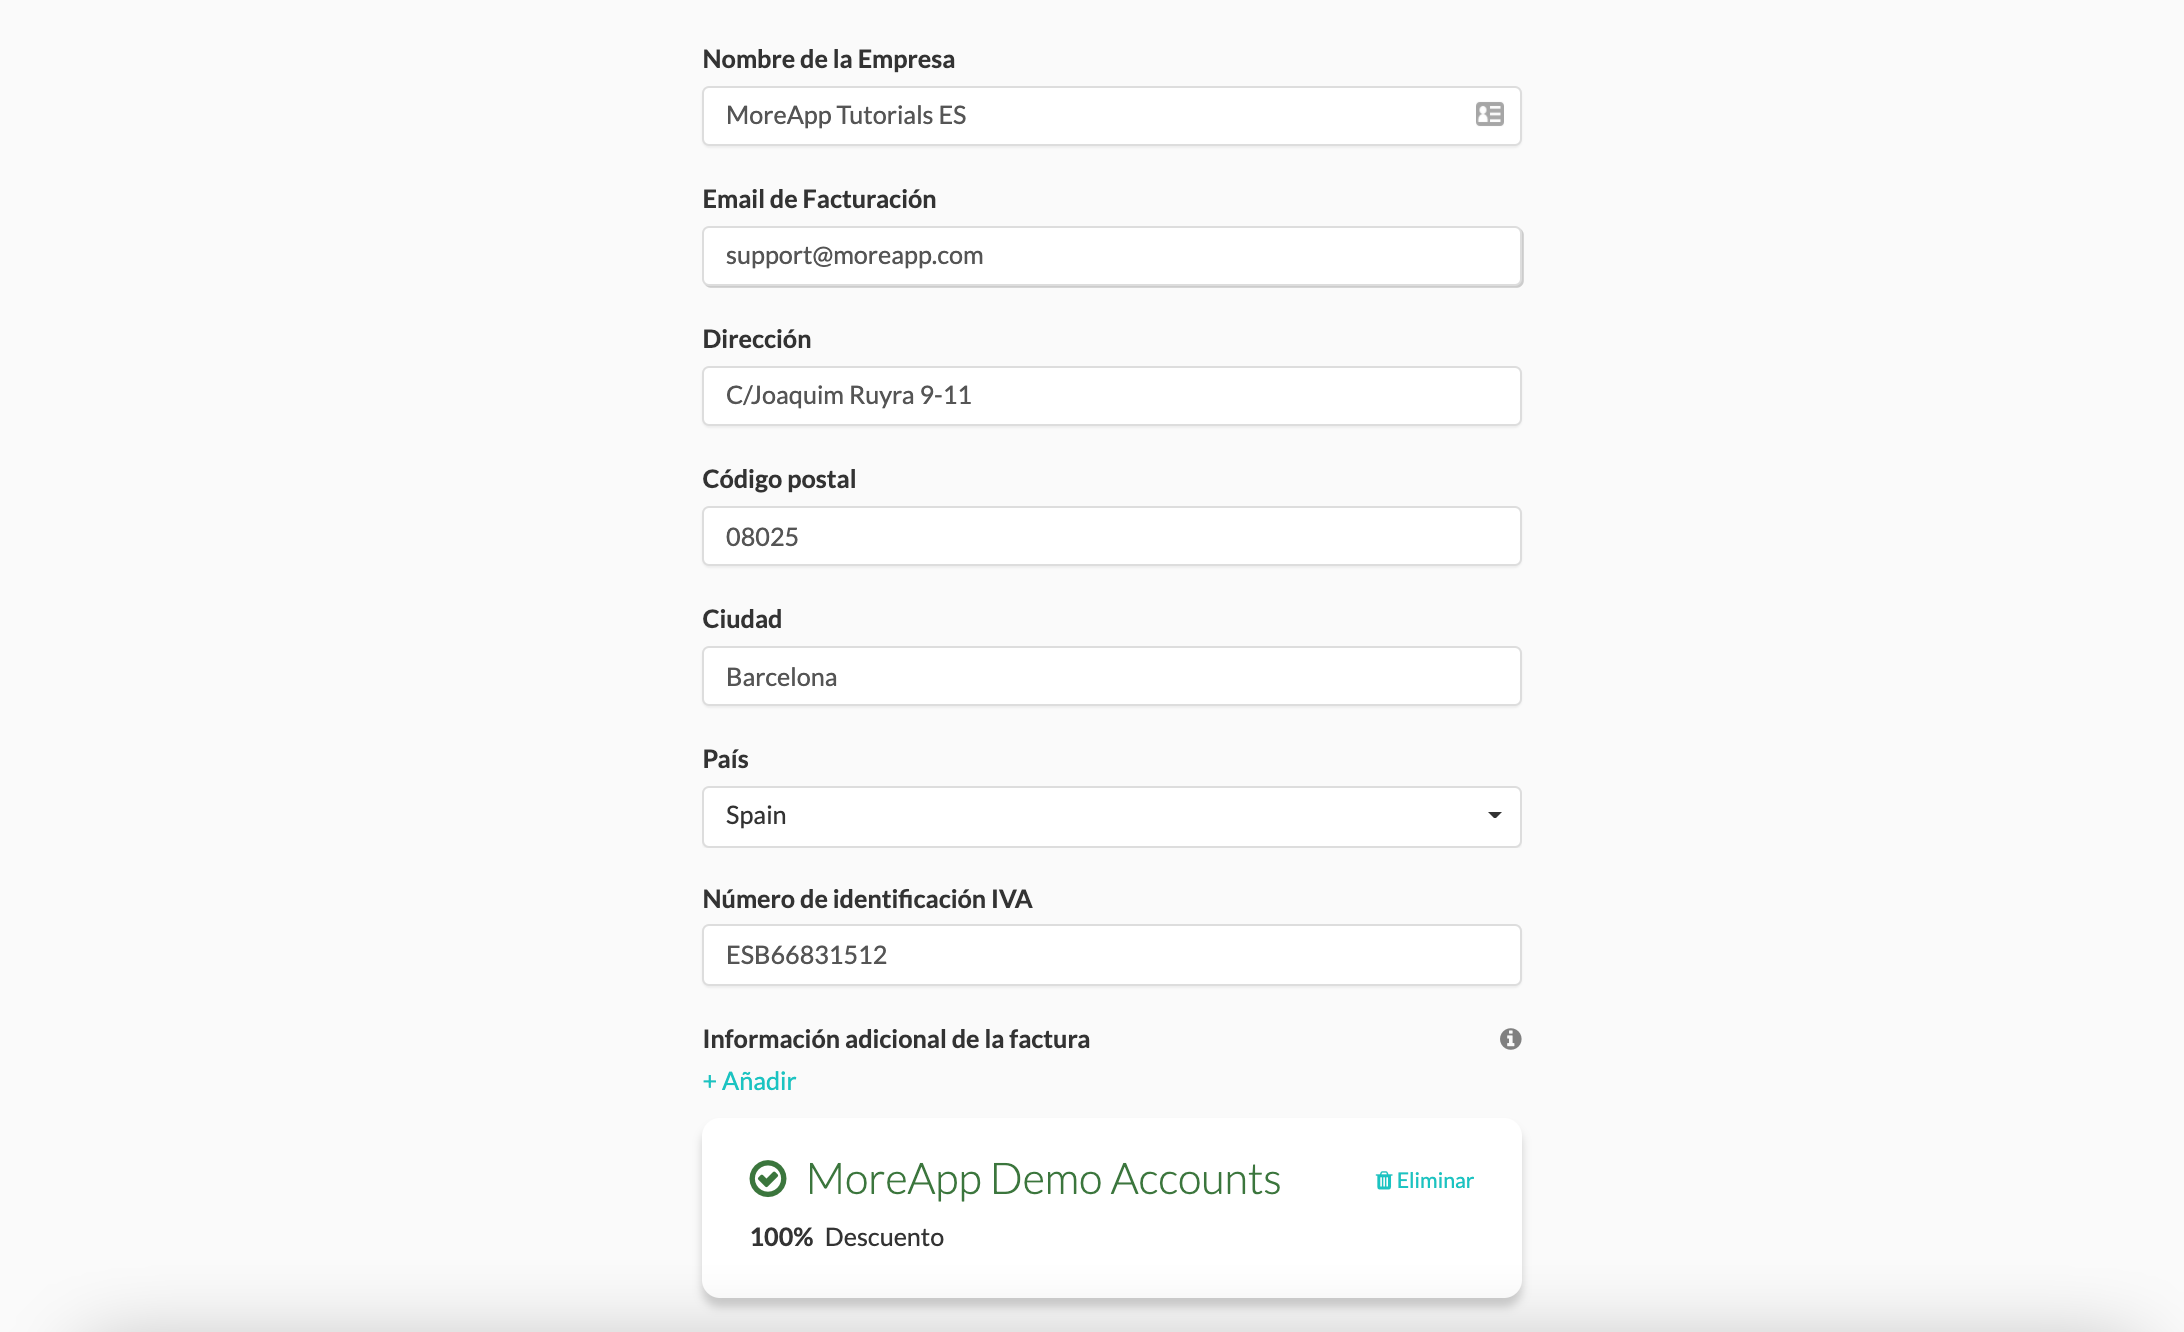Select the Código postal input
The height and width of the screenshot is (1332, 2184).
(1111, 536)
